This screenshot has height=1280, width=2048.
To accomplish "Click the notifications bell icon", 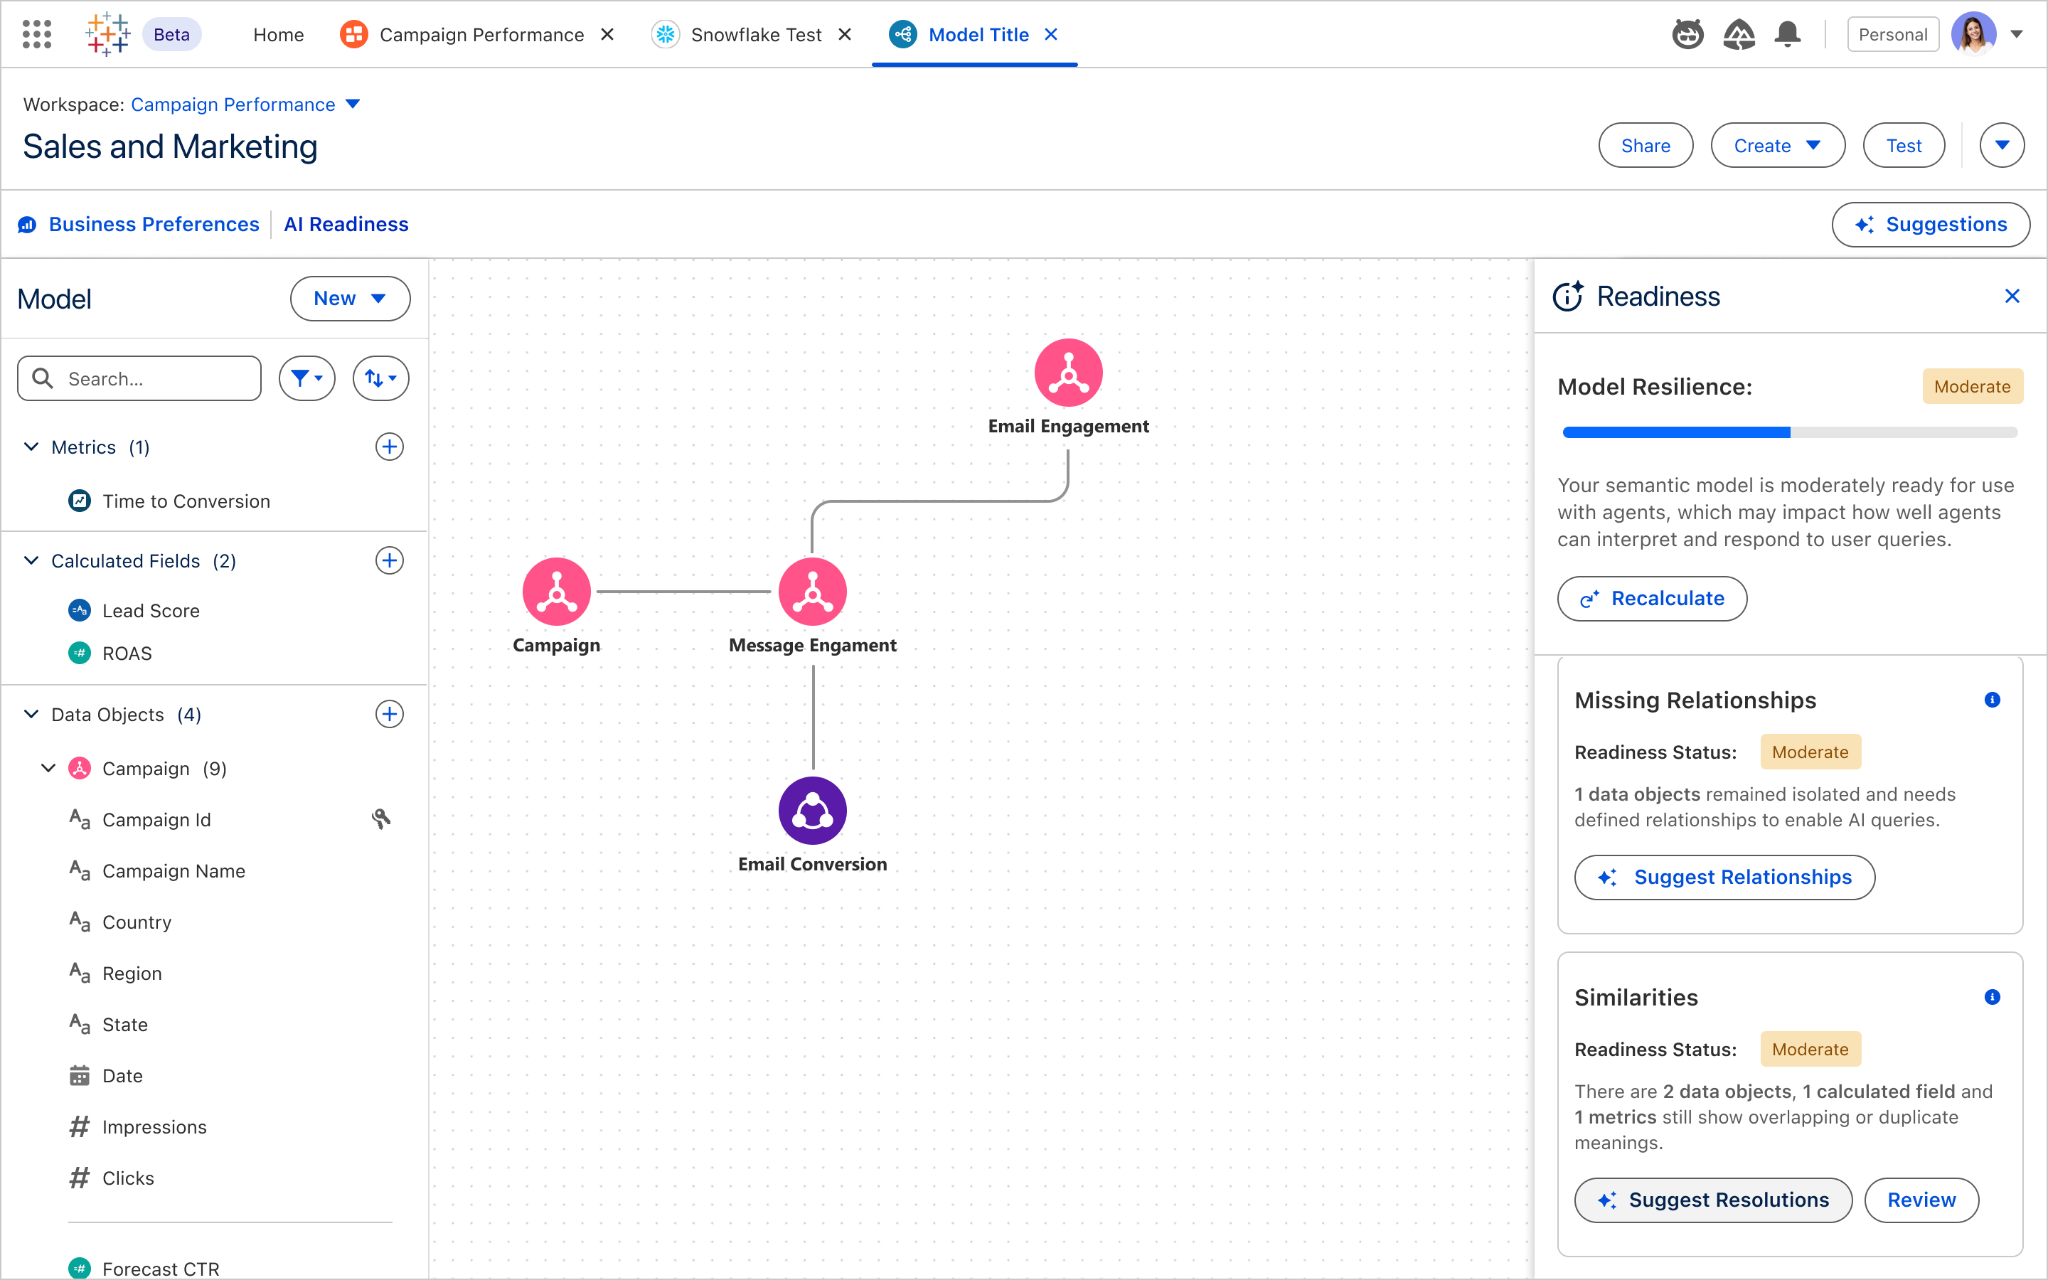I will coord(1787,34).
